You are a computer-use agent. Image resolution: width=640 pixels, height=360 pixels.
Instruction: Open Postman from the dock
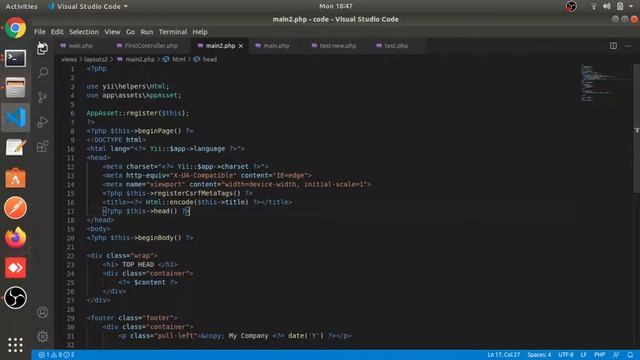(x=16, y=208)
